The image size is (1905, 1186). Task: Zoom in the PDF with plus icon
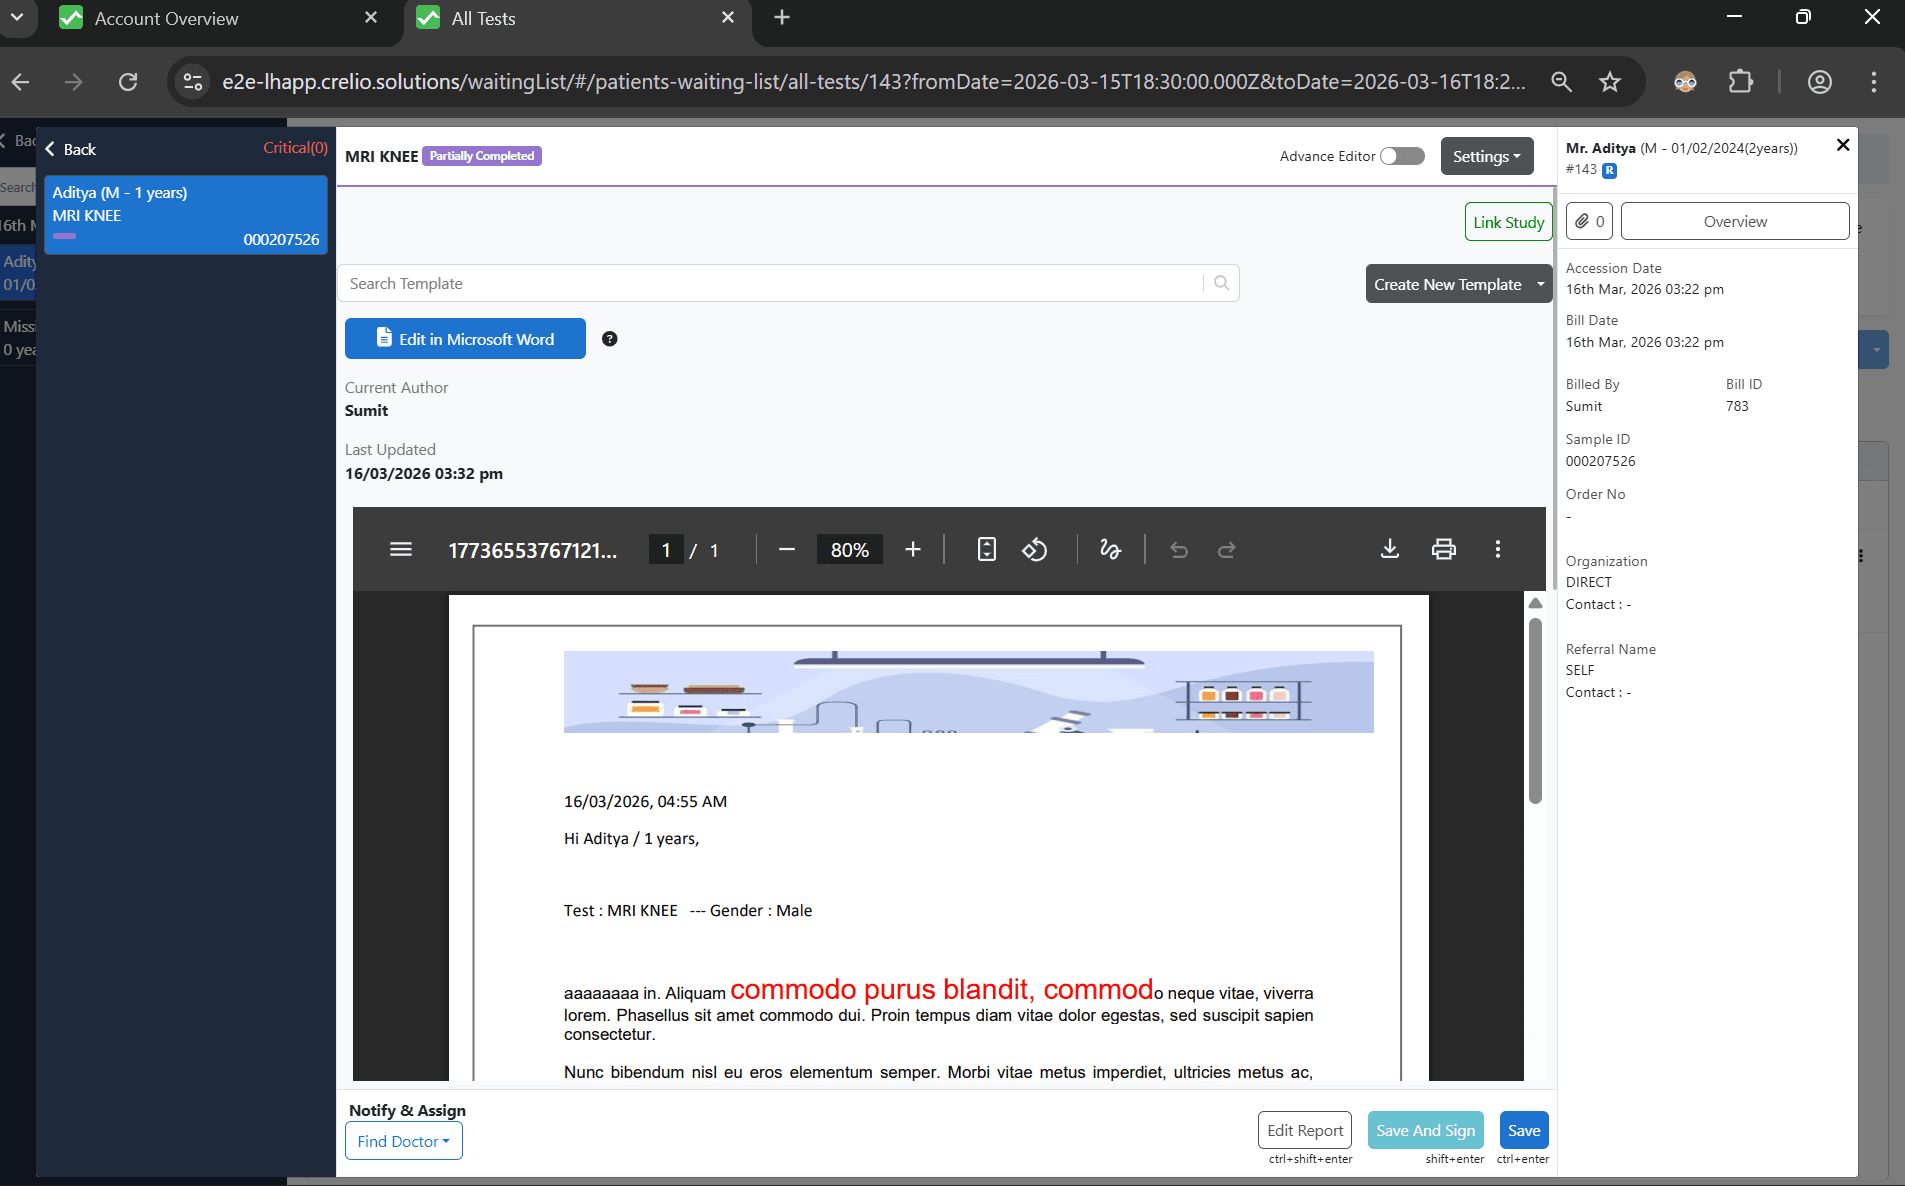[913, 549]
